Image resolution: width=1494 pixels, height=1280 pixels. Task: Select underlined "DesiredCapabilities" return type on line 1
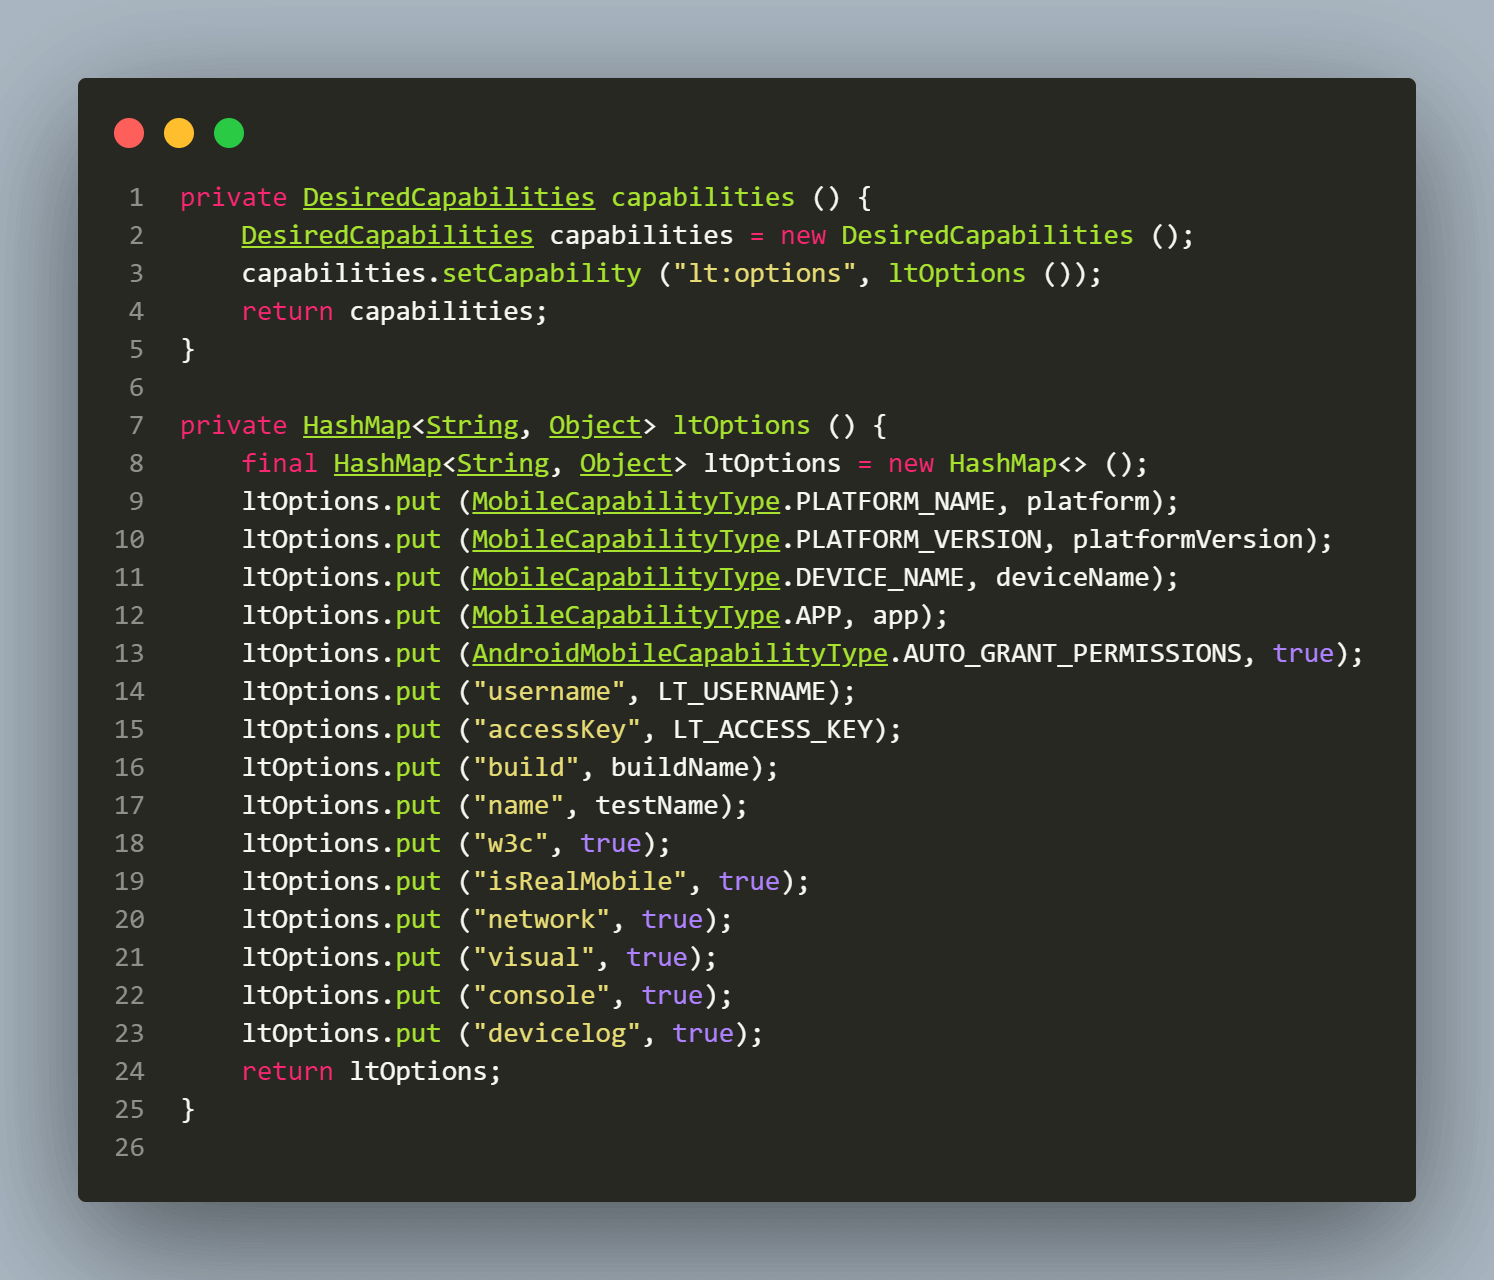coord(449,198)
